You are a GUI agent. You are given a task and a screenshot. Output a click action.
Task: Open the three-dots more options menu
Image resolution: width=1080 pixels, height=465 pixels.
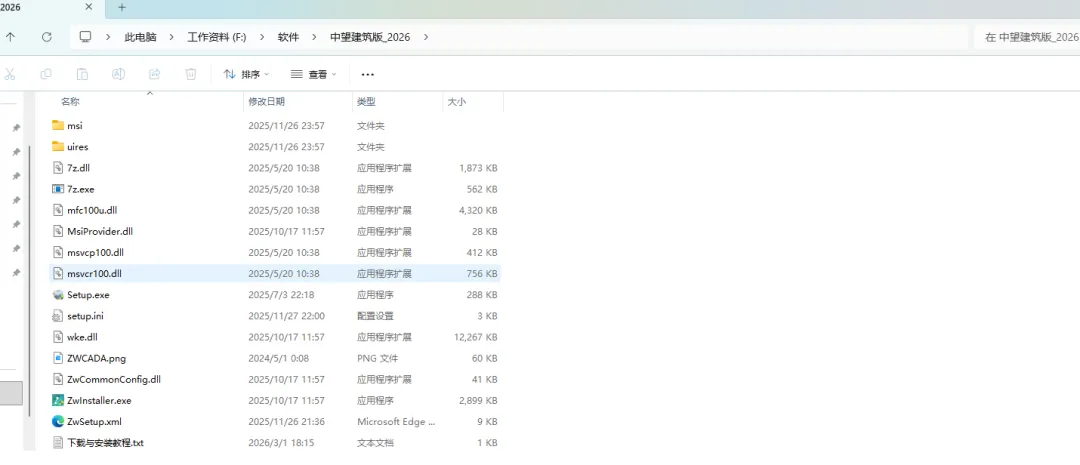[368, 74]
